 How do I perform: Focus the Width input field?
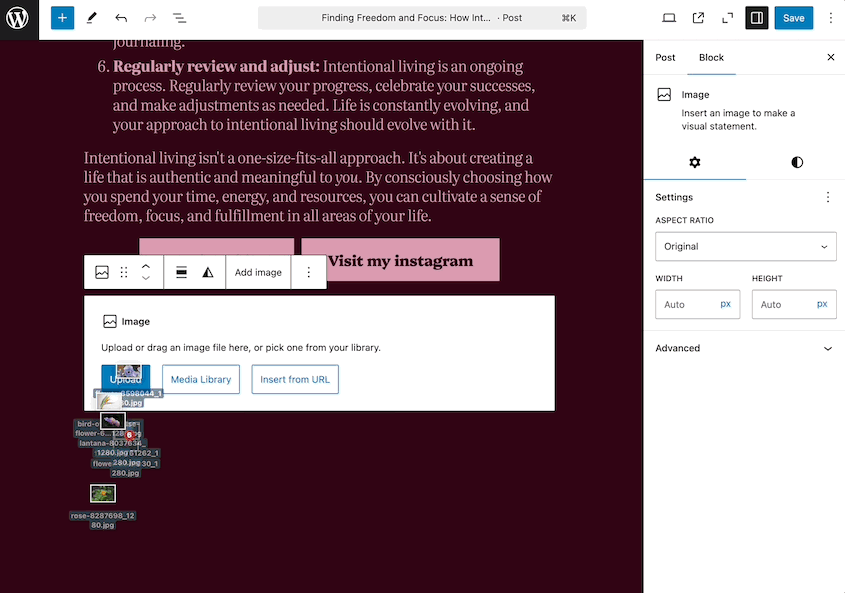pos(687,305)
